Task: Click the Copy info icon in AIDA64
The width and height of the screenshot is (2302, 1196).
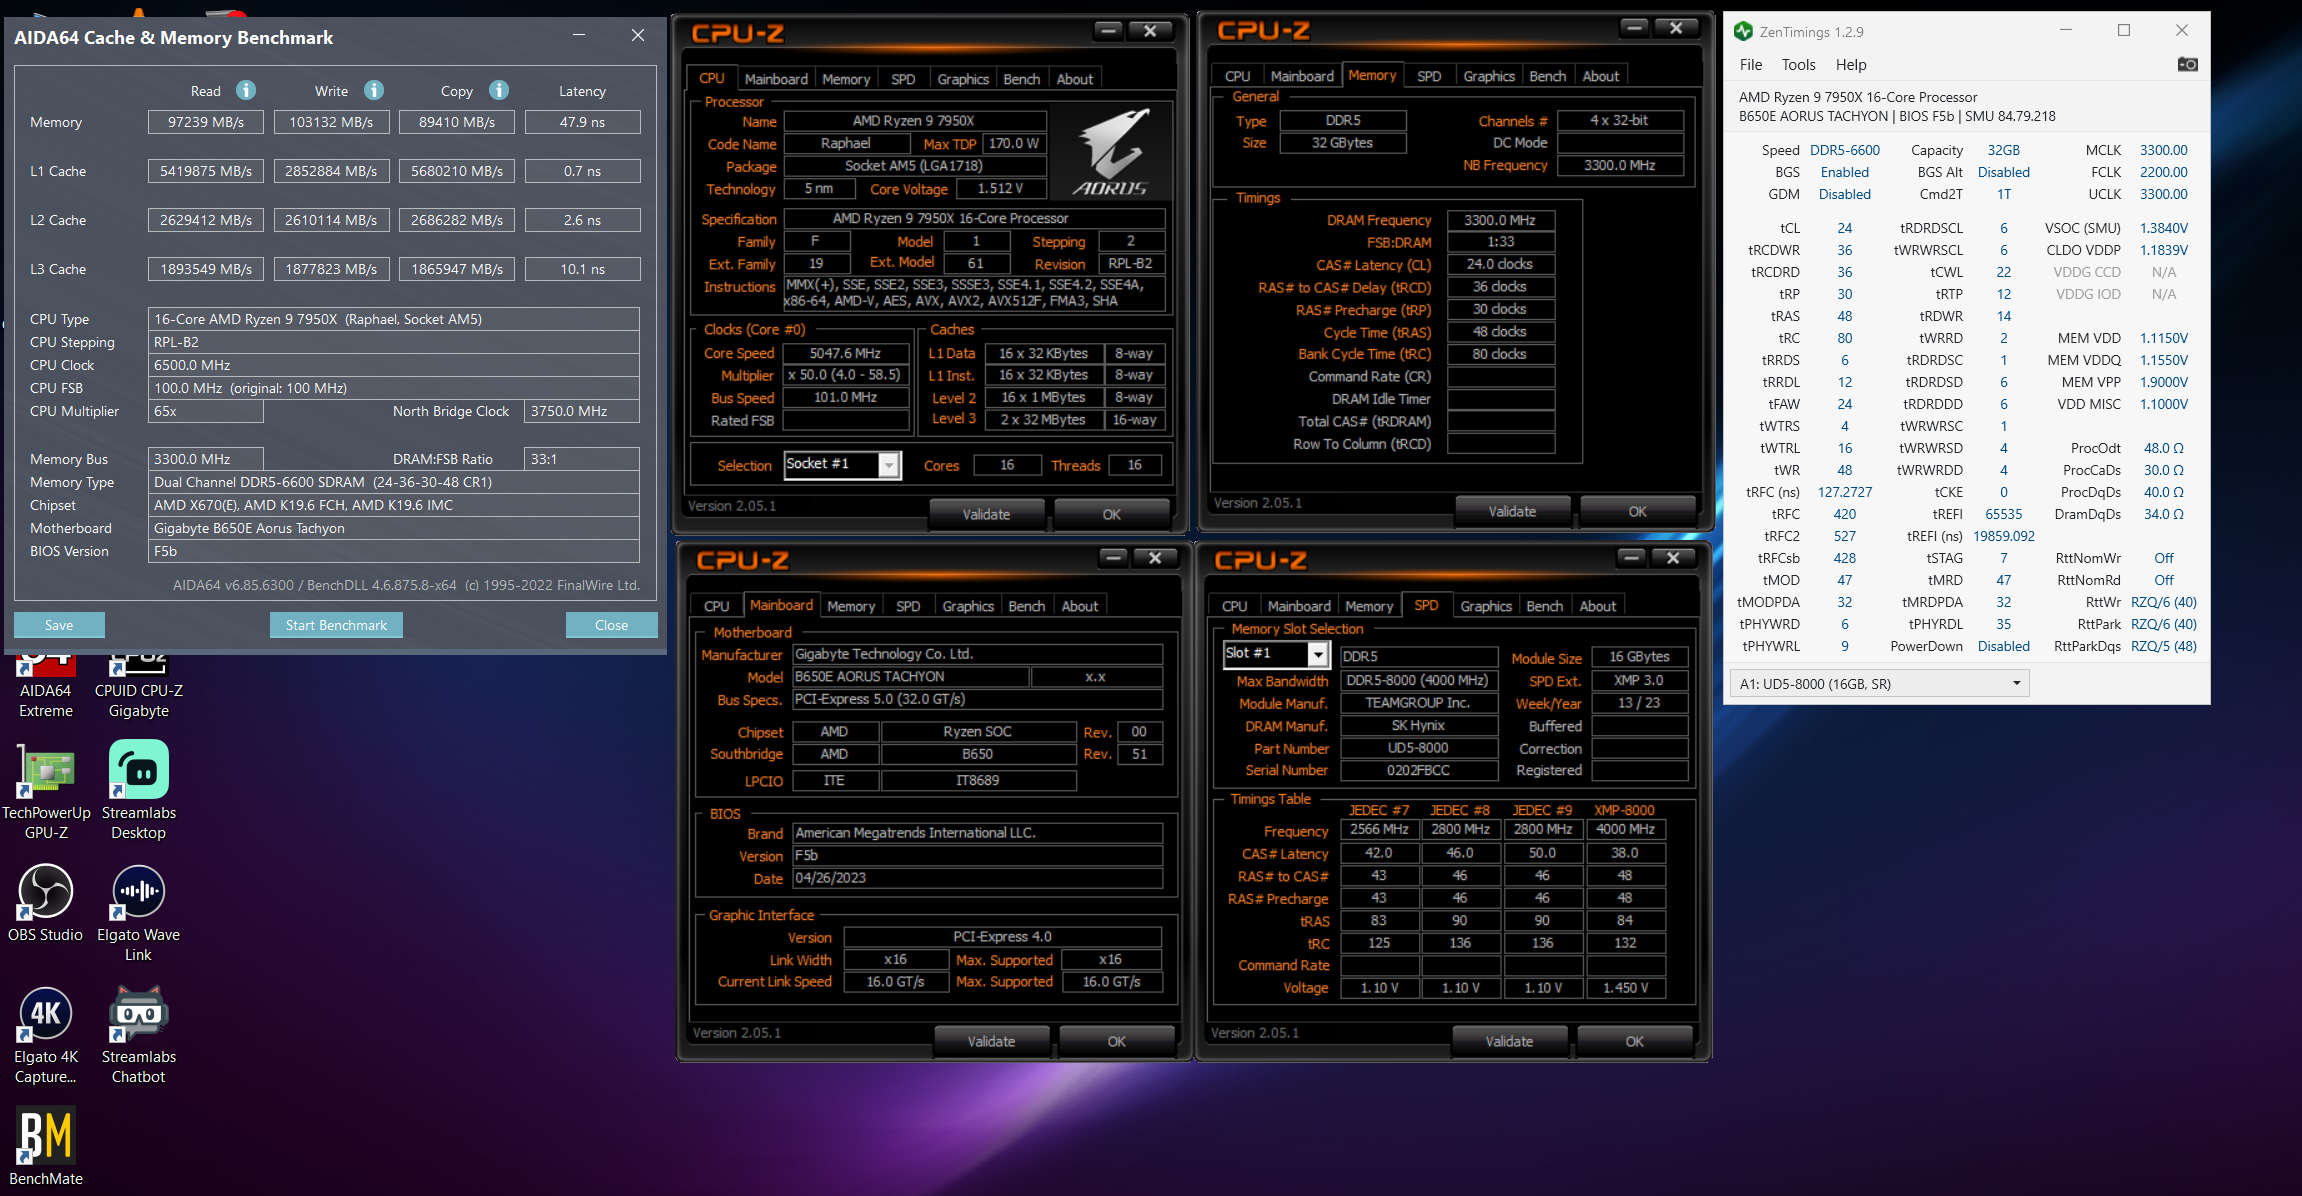Action: click(499, 90)
